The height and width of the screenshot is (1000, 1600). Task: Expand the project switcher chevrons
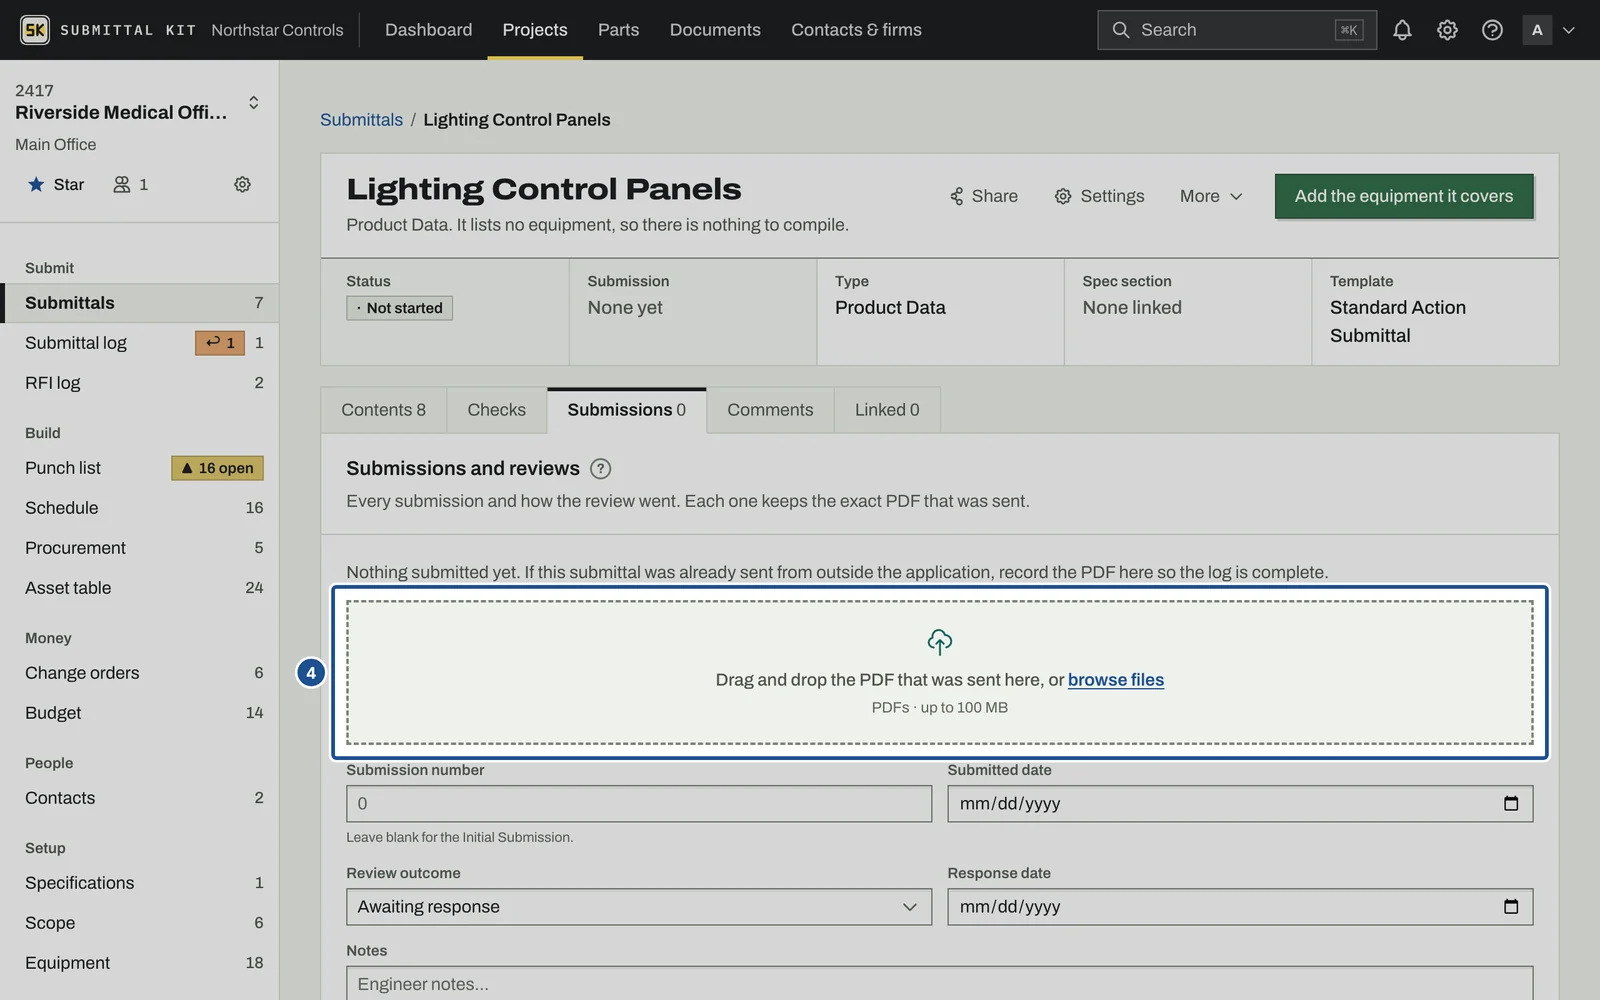pyautogui.click(x=253, y=103)
